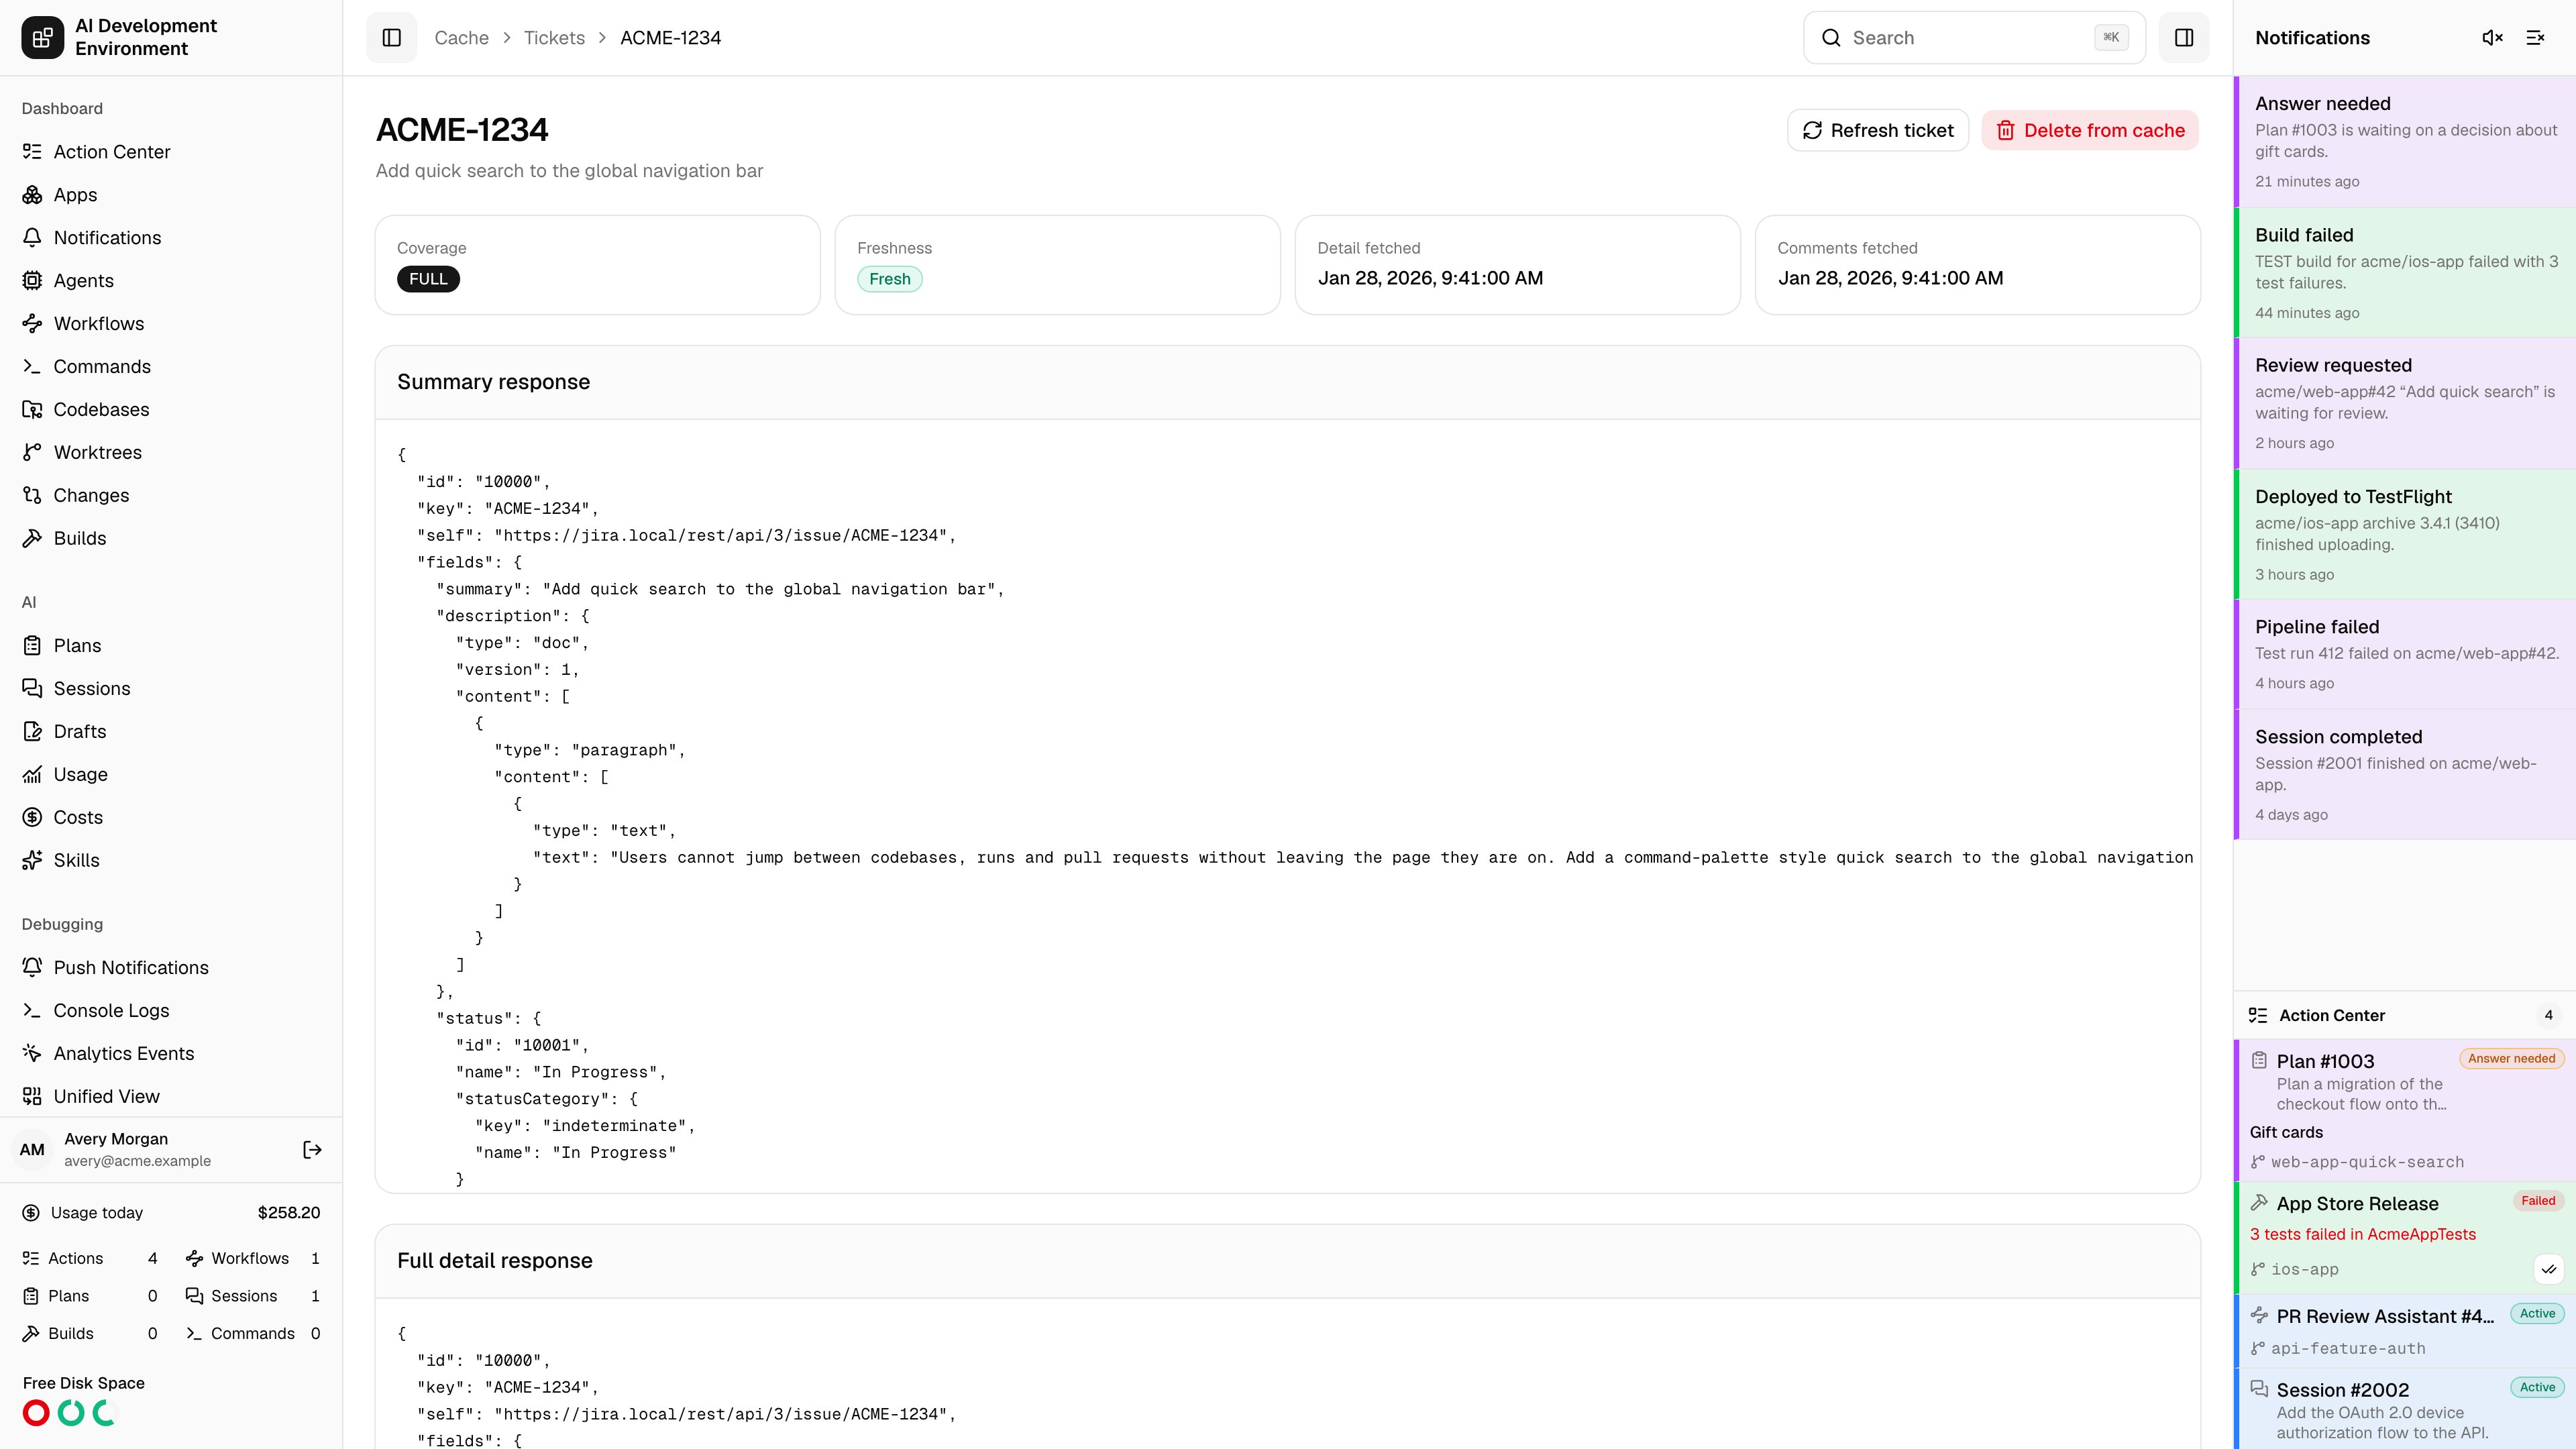Image resolution: width=2576 pixels, height=1449 pixels.
Task: Click the Unified View icon
Action: tap(32, 1097)
